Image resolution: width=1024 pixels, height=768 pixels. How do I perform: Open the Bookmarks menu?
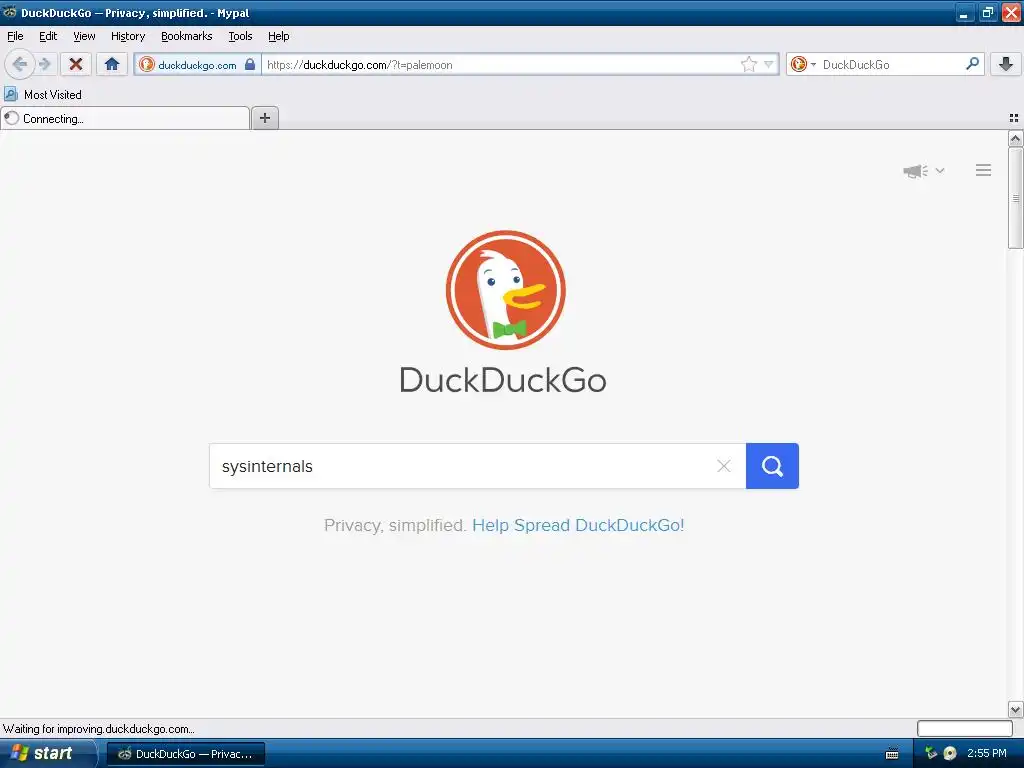click(187, 36)
